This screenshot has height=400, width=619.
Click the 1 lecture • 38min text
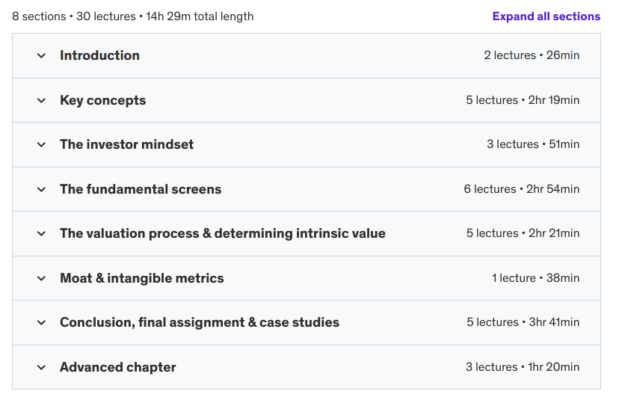(535, 278)
